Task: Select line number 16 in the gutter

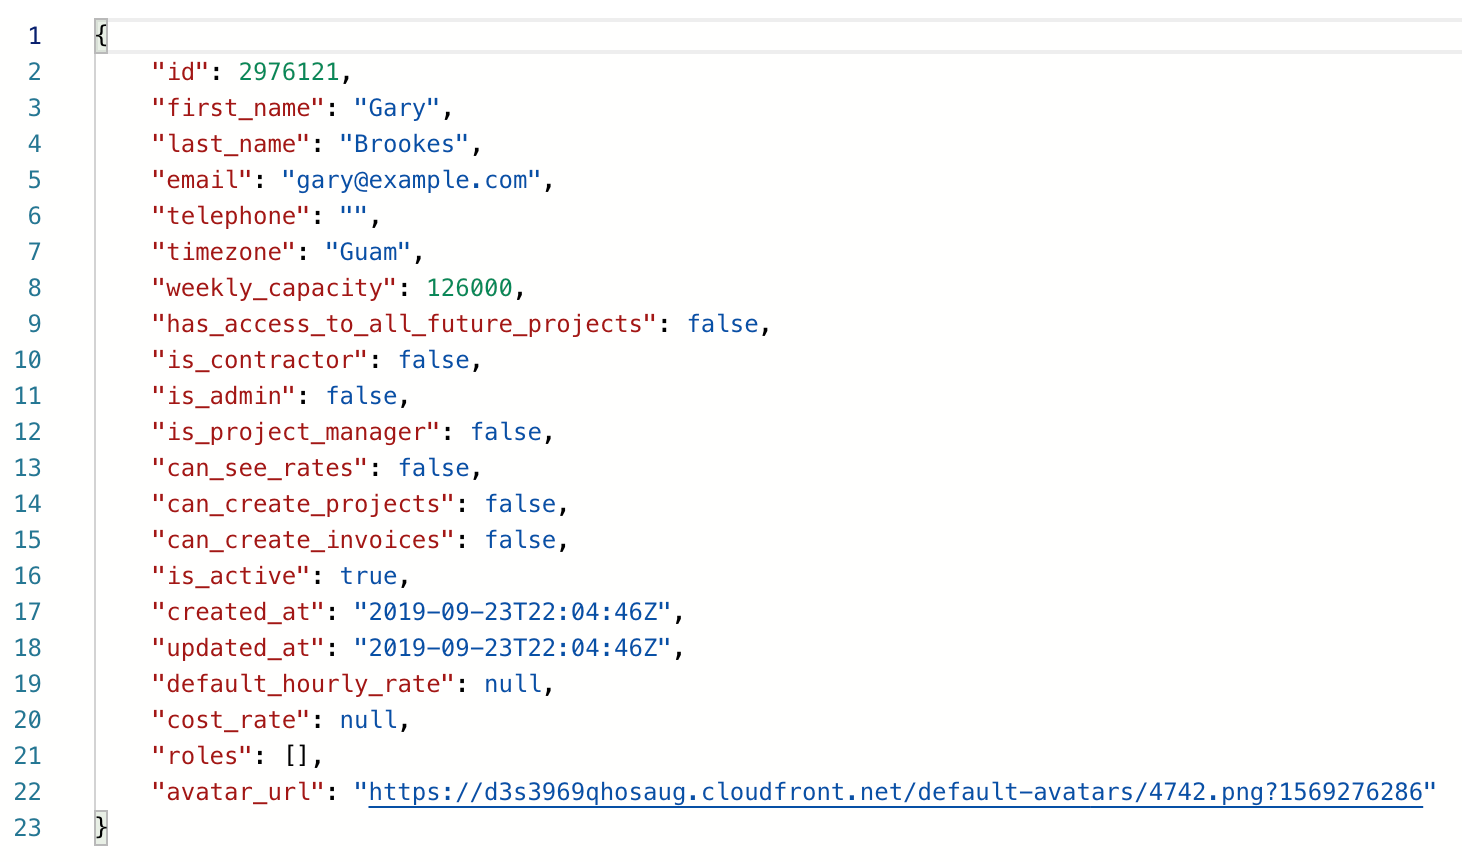Action: [28, 576]
